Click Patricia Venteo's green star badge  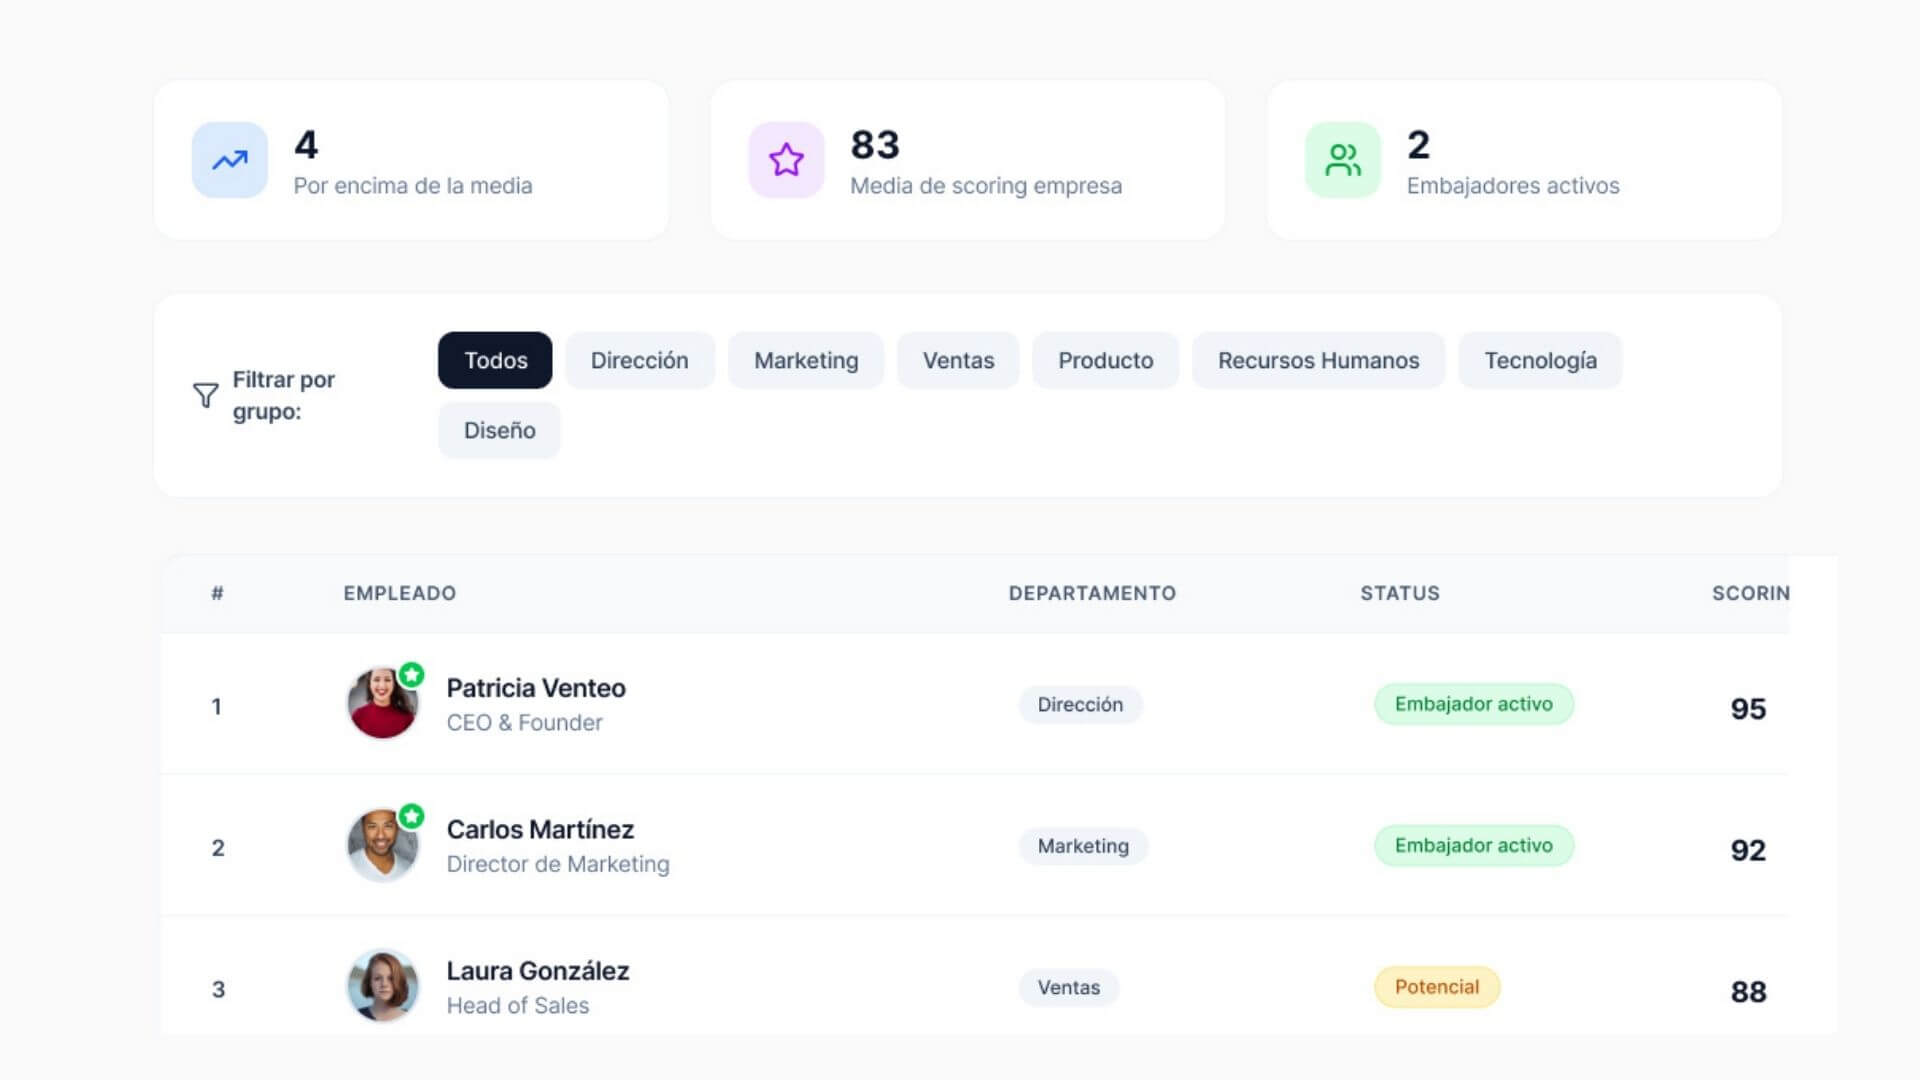pyautogui.click(x=411, y=675)
